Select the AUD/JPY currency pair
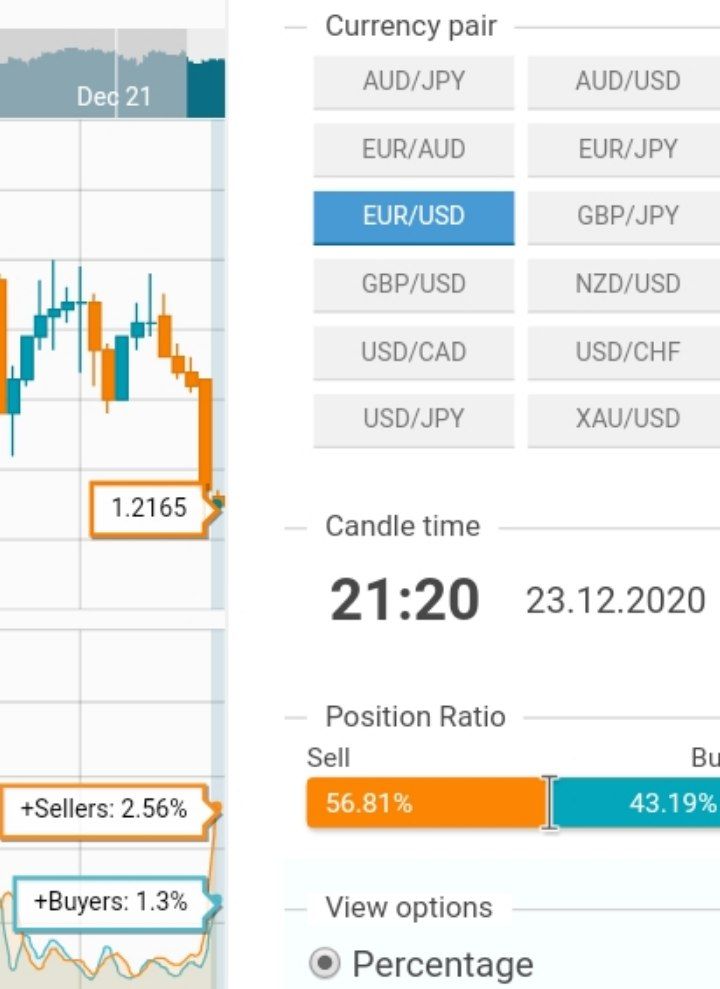The width and height of the screenshot is (720, 989). 414,81
